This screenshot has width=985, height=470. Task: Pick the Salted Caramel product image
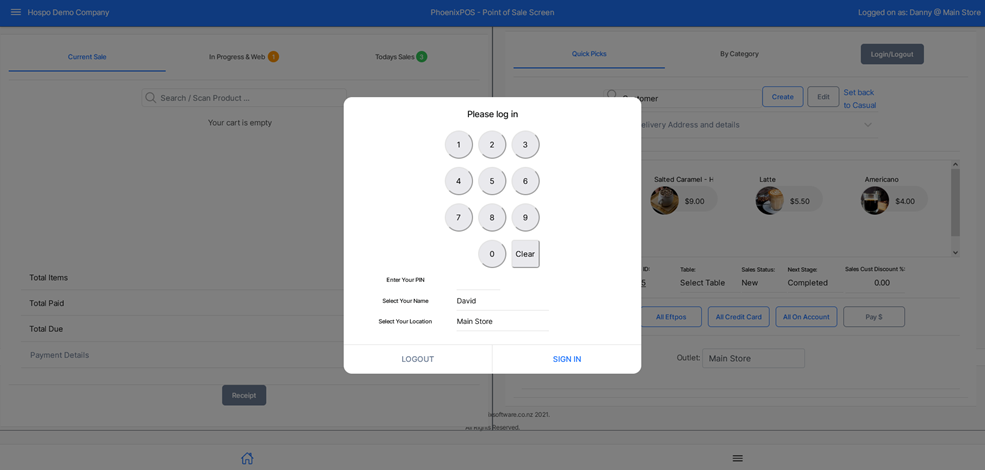click(x=664, y=200)
